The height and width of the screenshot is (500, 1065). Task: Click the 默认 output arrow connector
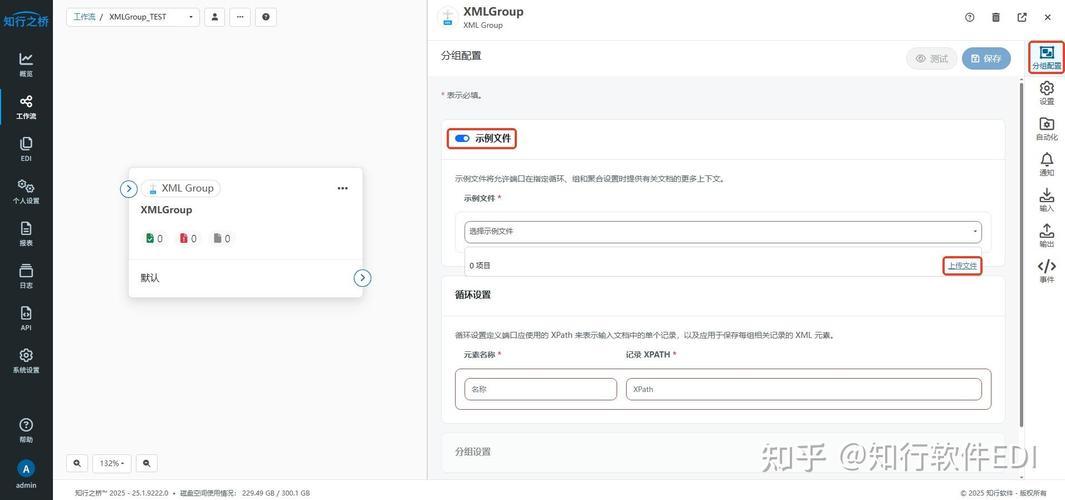pos(363,277)
